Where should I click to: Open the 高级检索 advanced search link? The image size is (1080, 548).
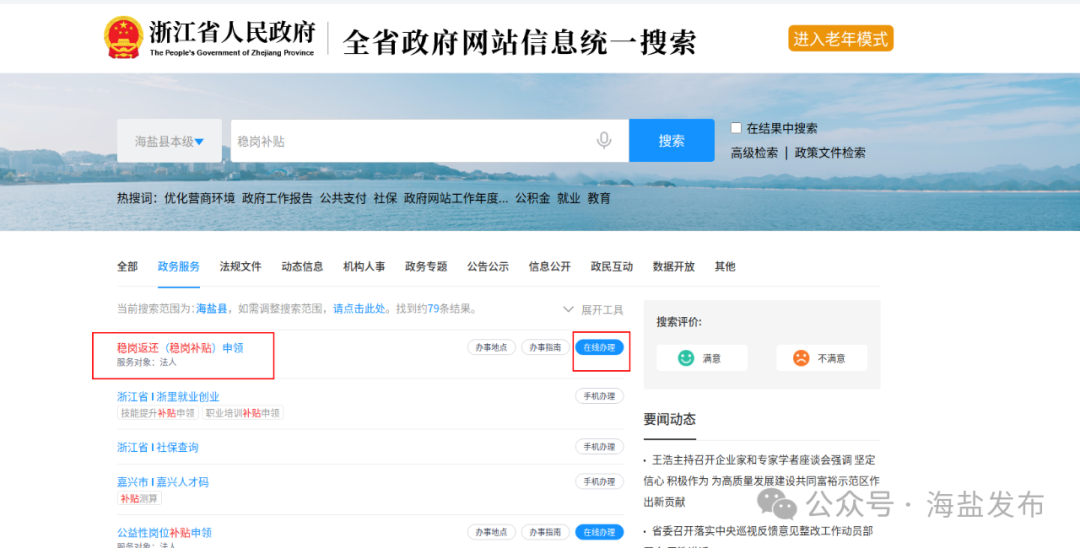[754, 153]
